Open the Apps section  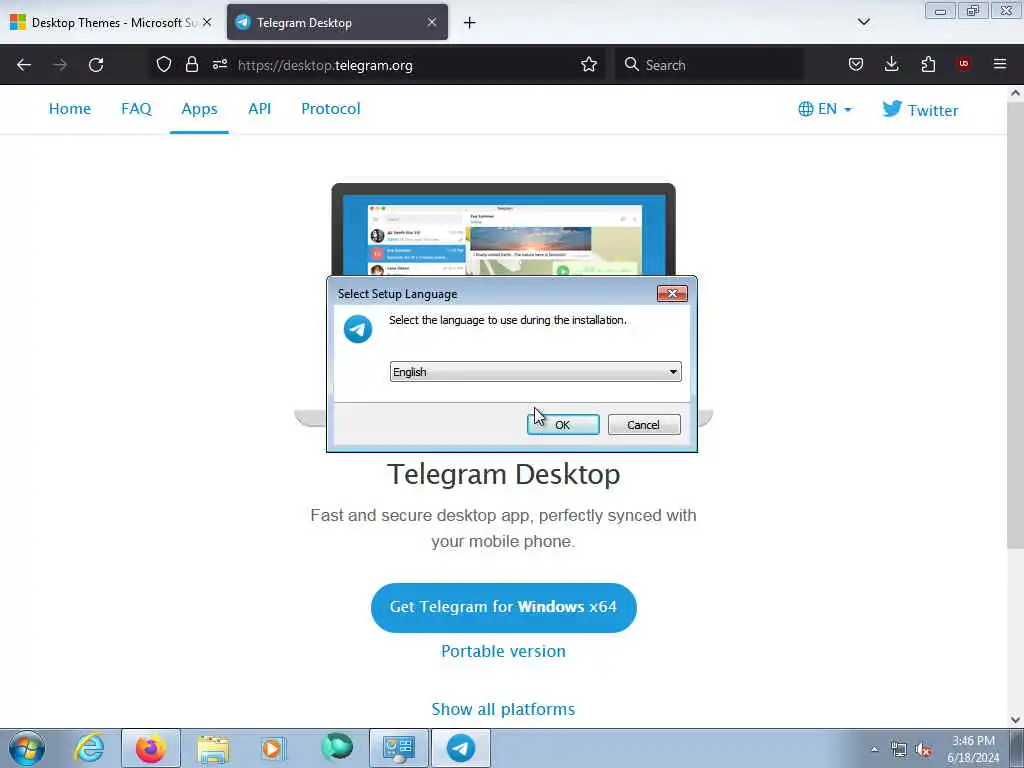199,108
